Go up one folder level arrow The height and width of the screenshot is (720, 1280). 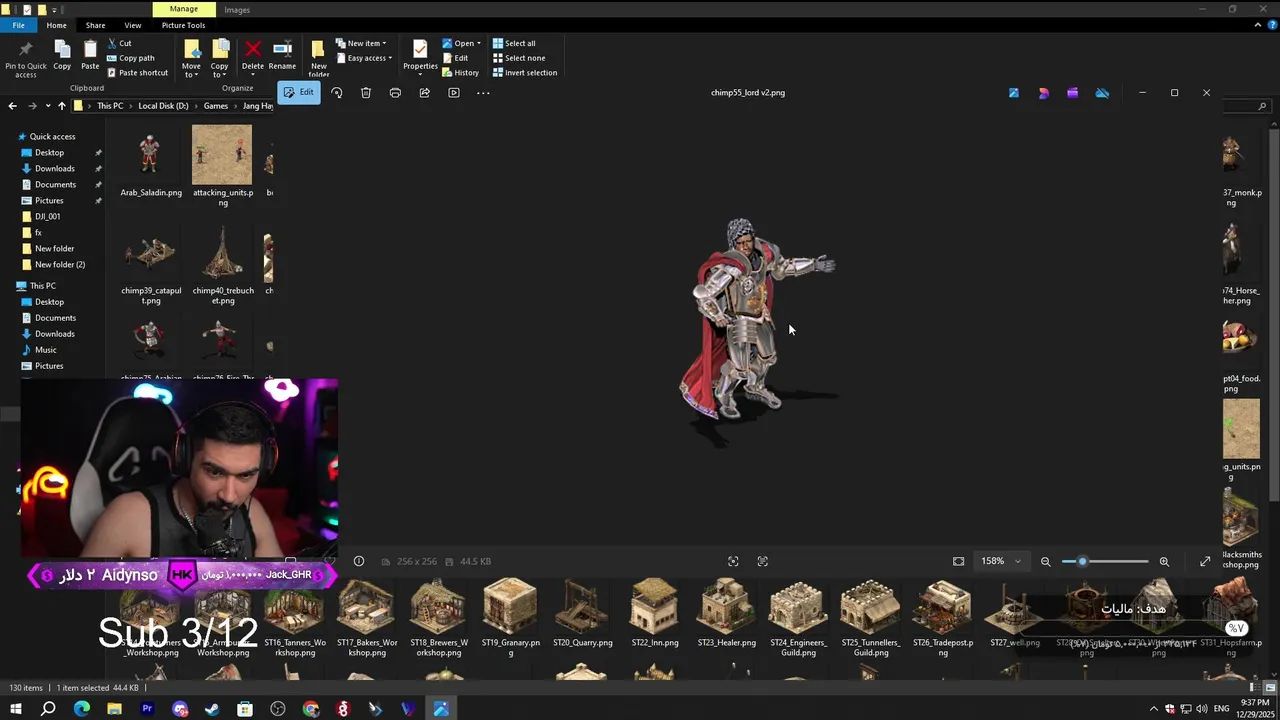[61, 106]
